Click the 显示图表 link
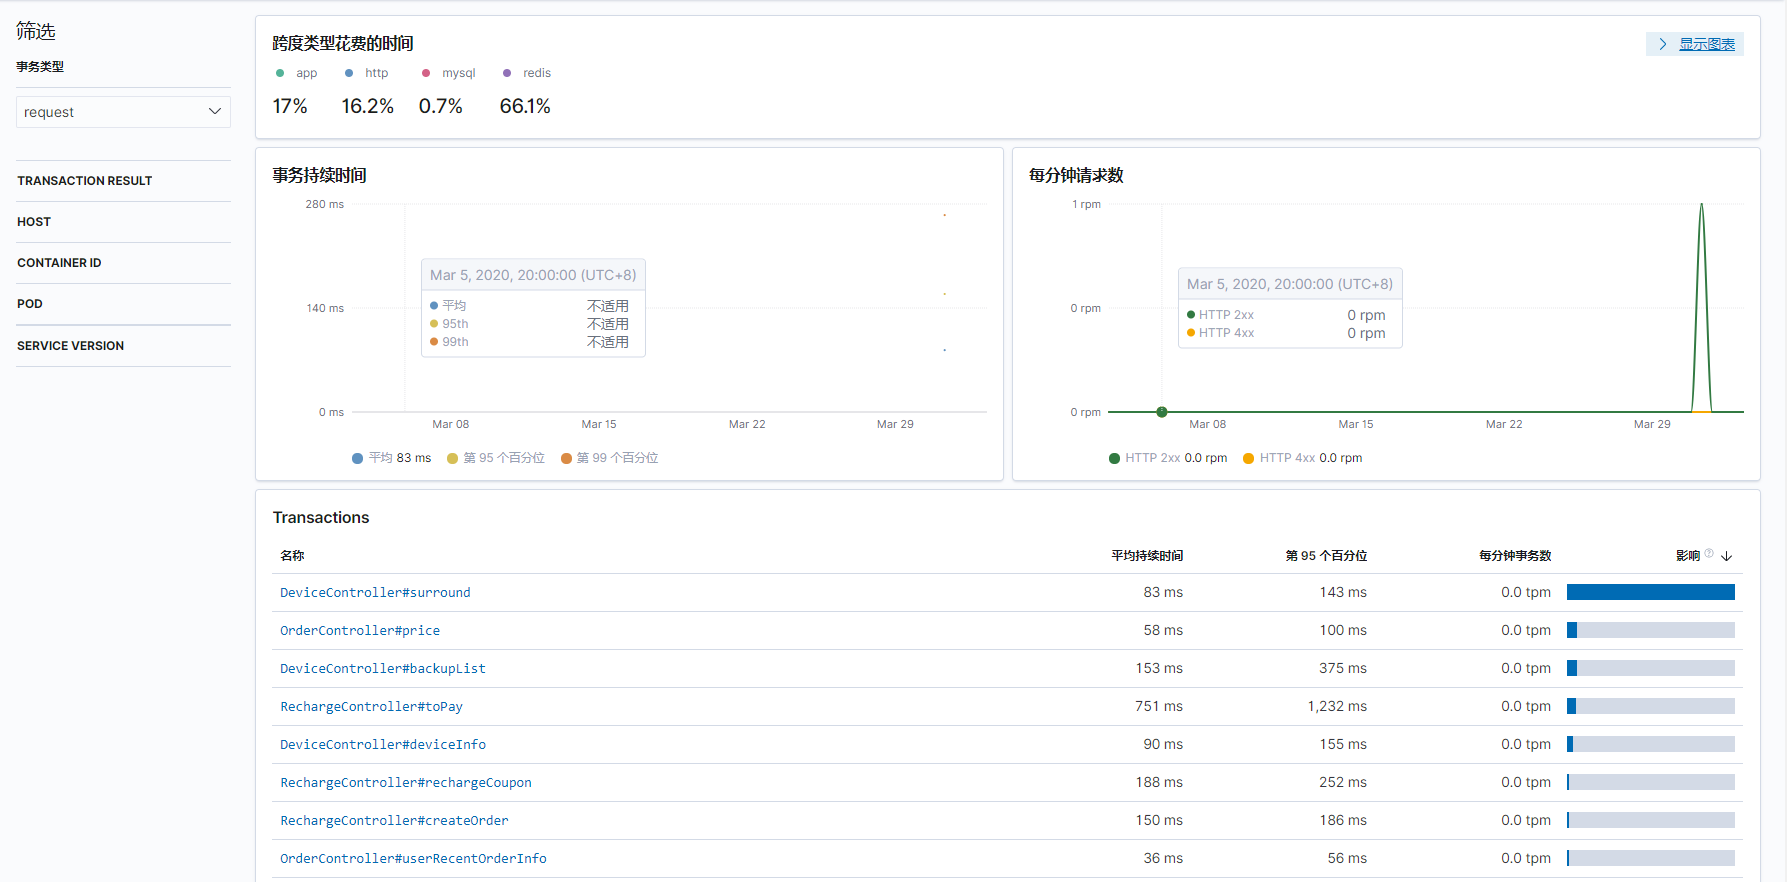Screen dimensions: 1787x882 (x=1707, y=44)
